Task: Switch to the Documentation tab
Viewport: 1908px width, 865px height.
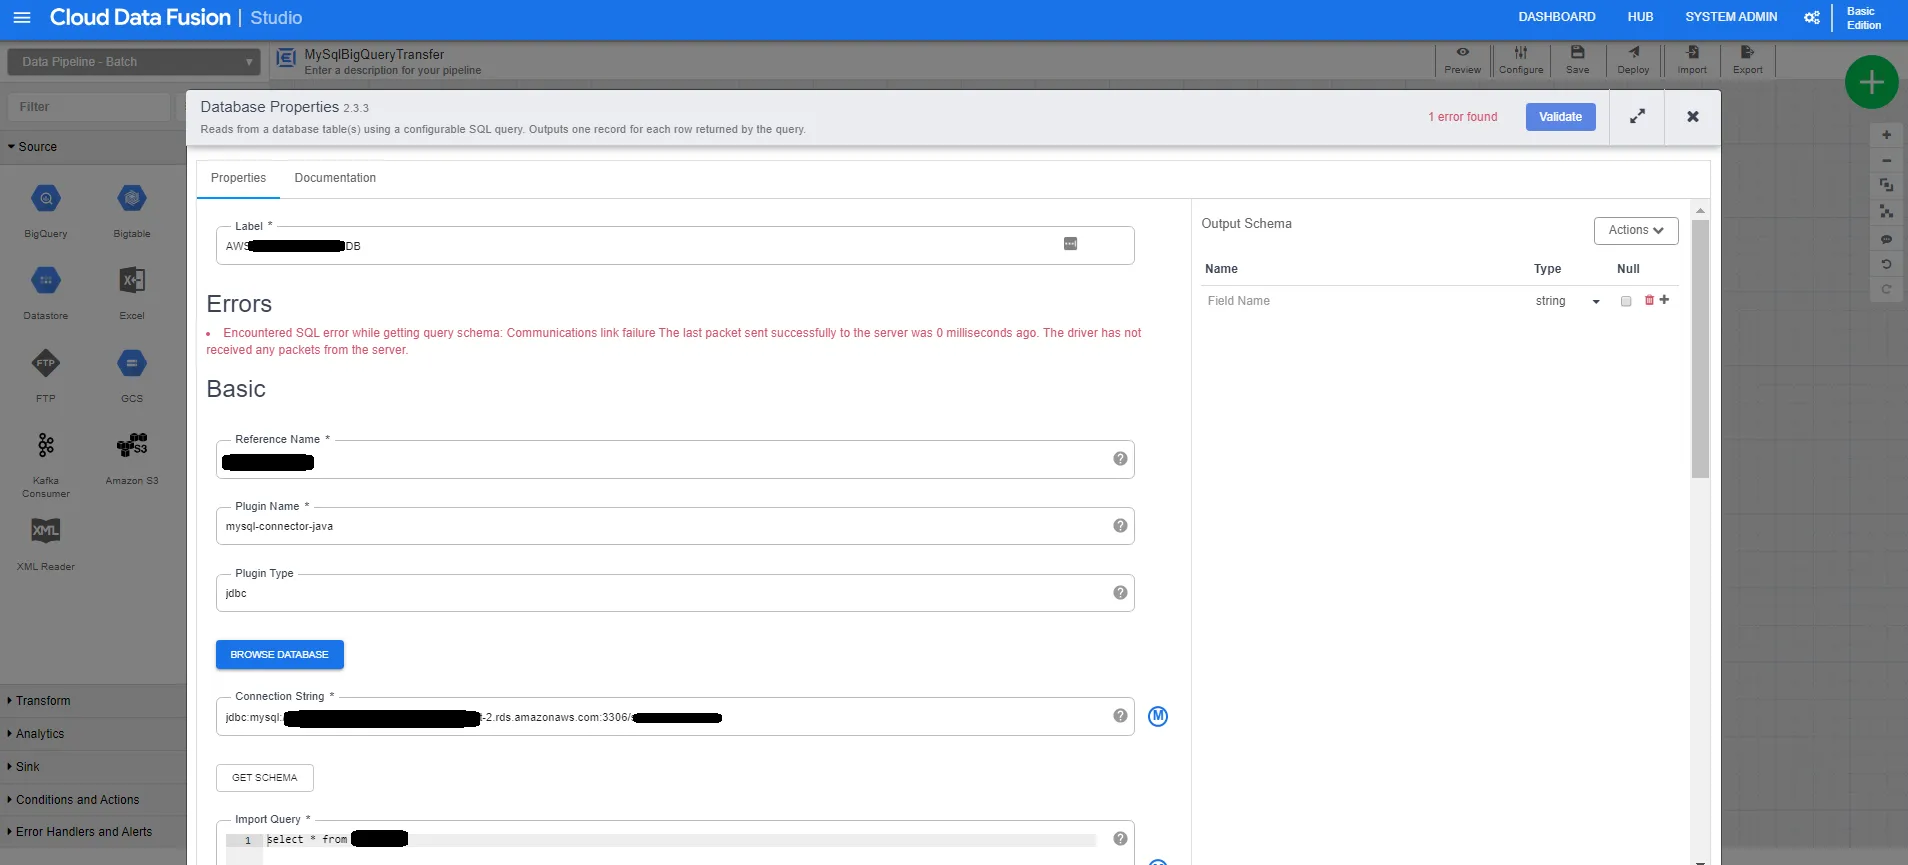Action: coord(335,178)
